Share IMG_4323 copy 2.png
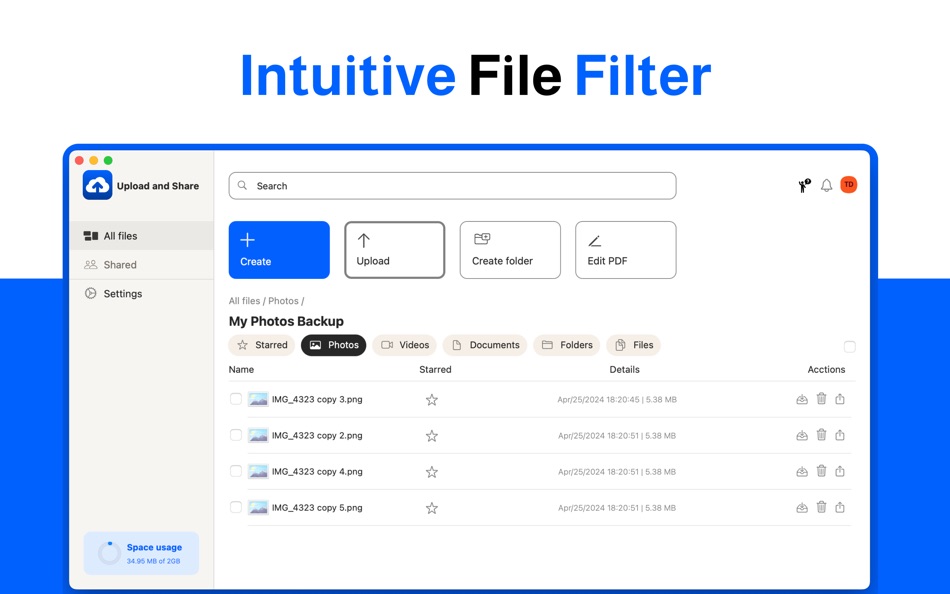The image size is (950, 594). tap(840, 435)
